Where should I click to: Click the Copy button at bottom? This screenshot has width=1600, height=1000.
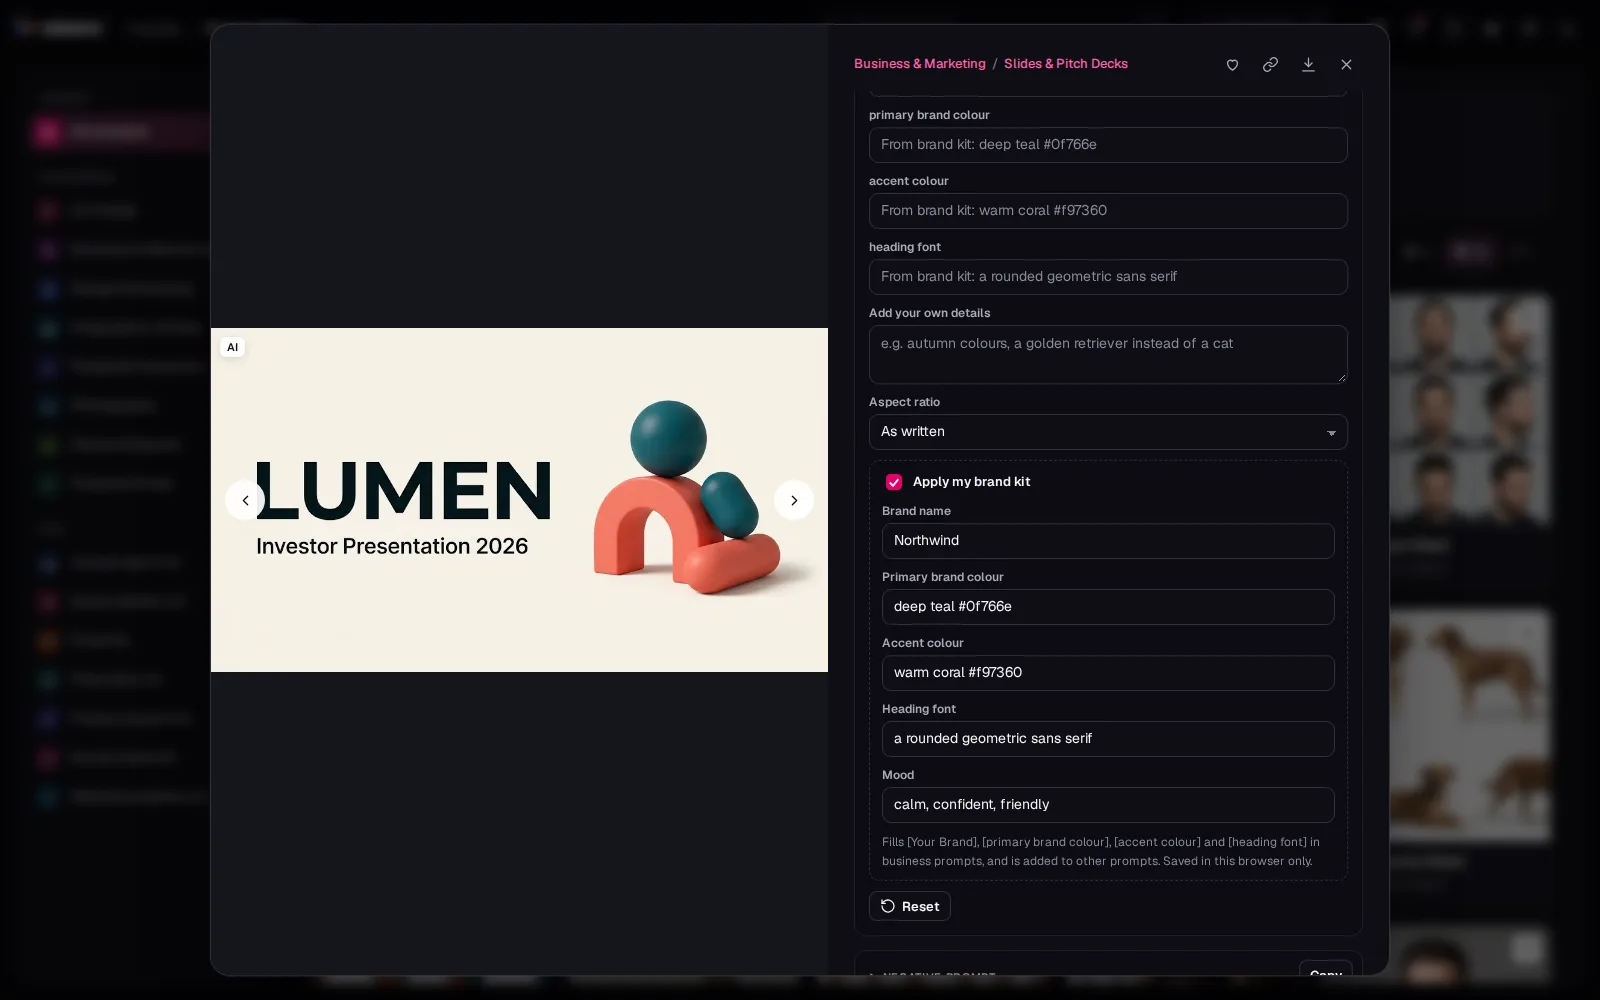[1326, 968]
